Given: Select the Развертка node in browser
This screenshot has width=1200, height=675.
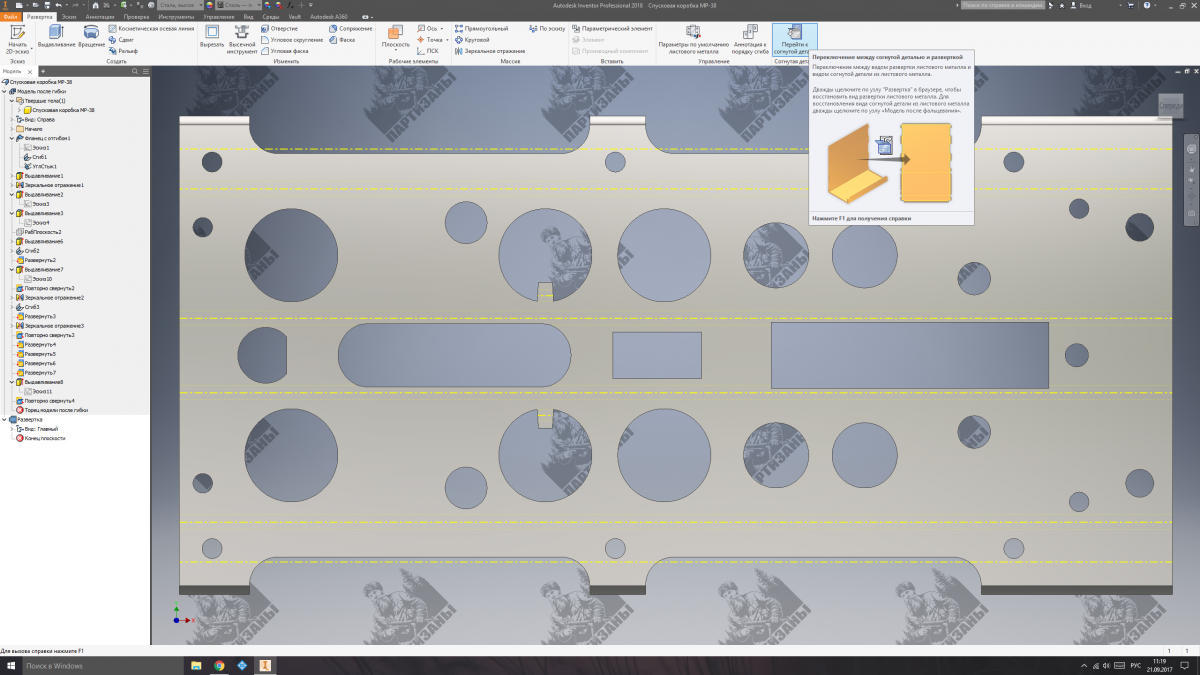Looking at the screenshot, I should point(26,420).
